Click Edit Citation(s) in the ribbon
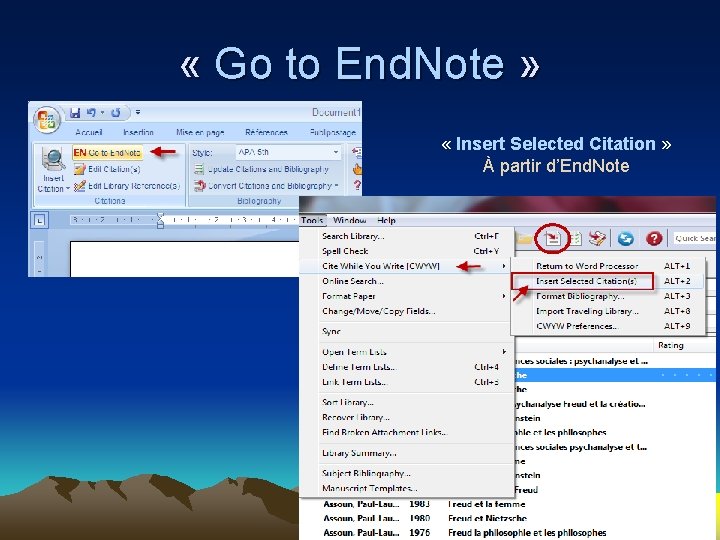The height and width of the screenshot is (540, 720). (107, 169)
